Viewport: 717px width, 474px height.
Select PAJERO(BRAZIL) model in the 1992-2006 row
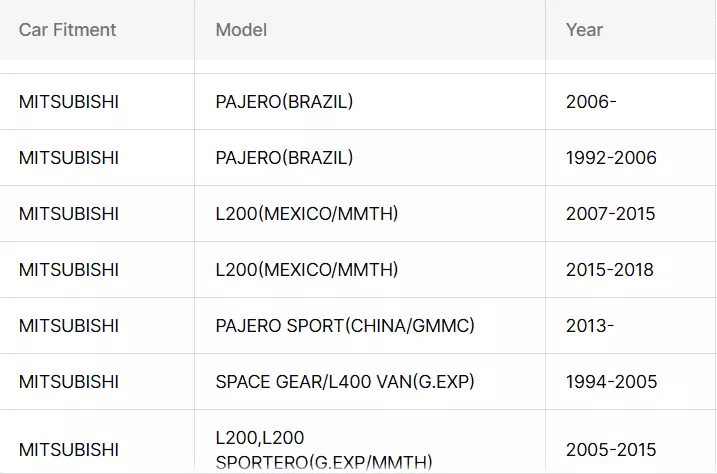coord(285,158)
